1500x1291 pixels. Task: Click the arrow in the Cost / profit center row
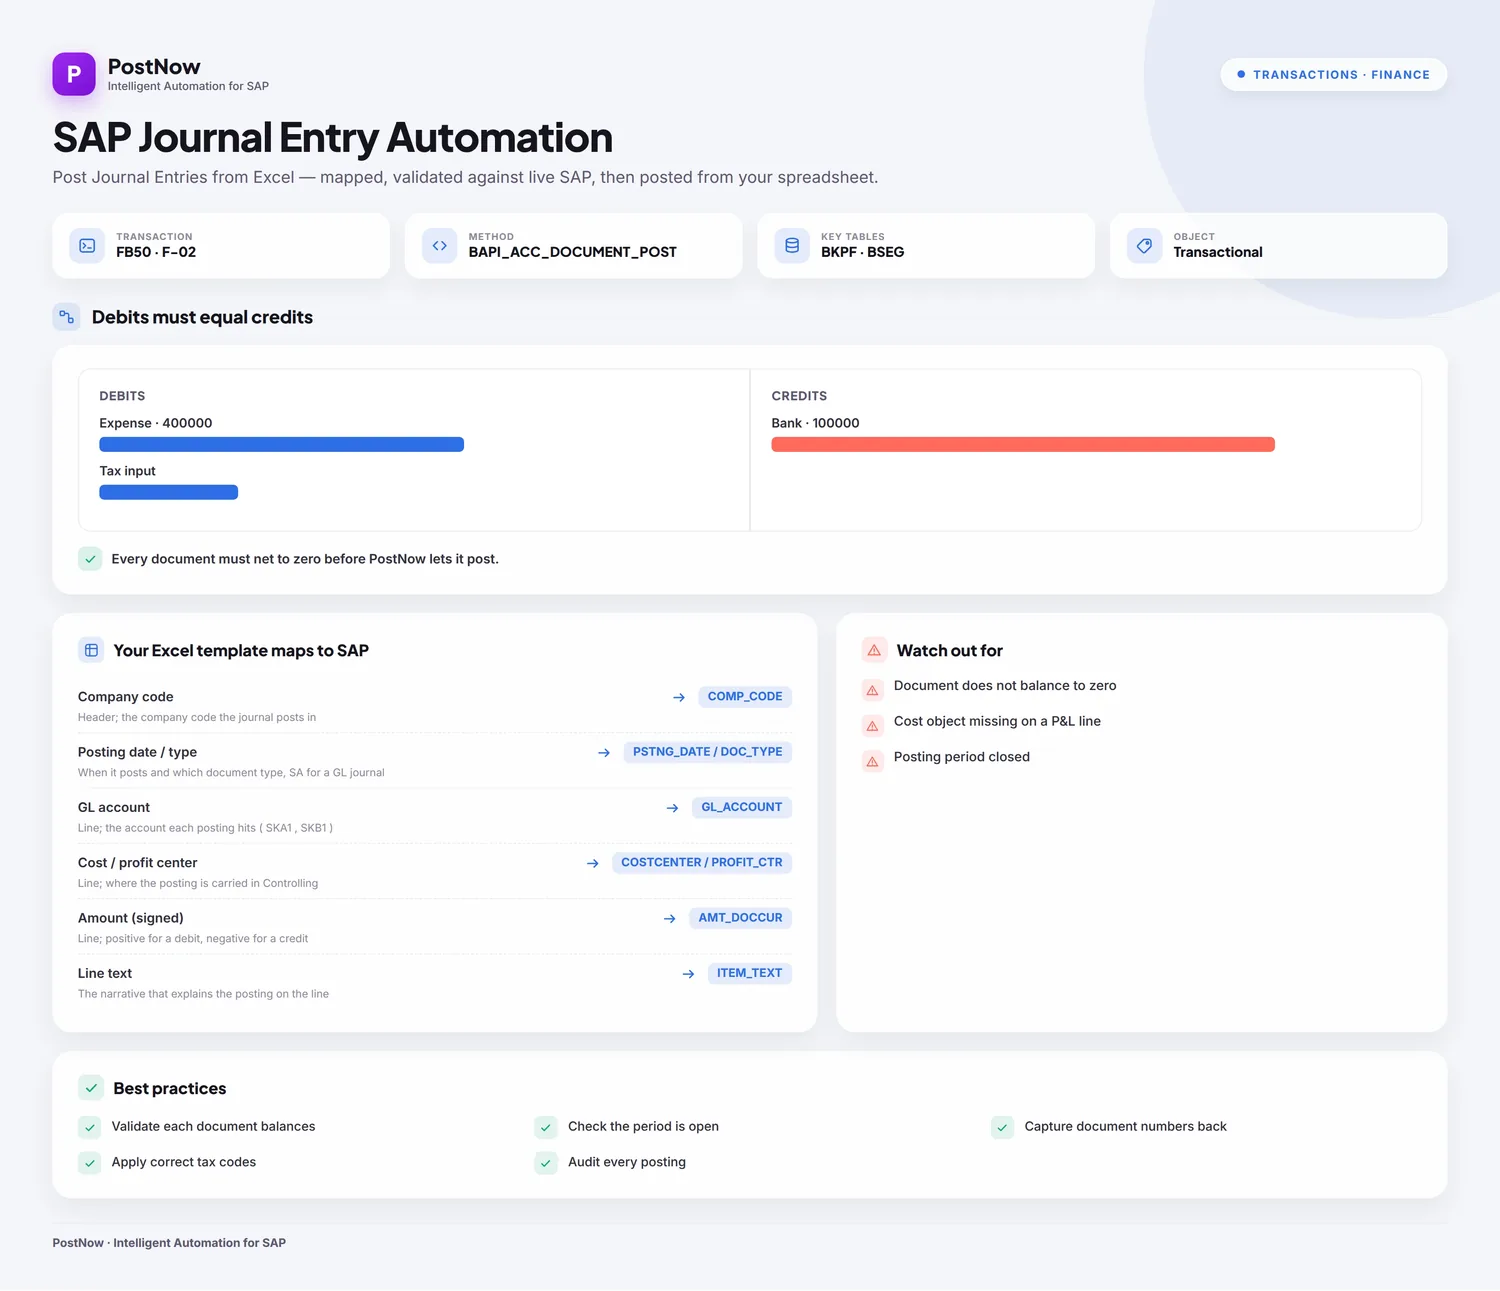tap(593, 863)
